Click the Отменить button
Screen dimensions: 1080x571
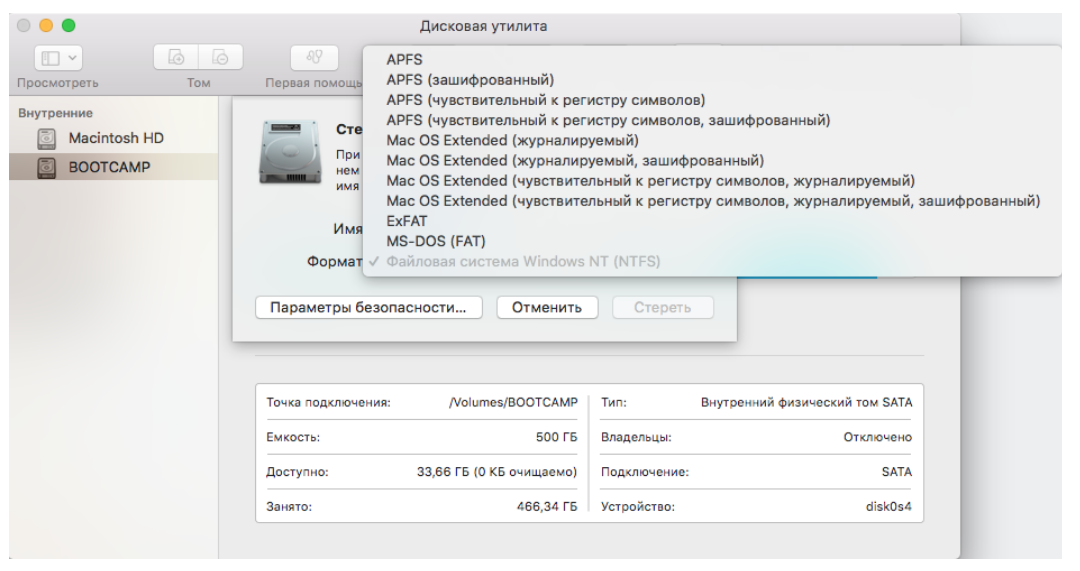(x=547, y=307)
